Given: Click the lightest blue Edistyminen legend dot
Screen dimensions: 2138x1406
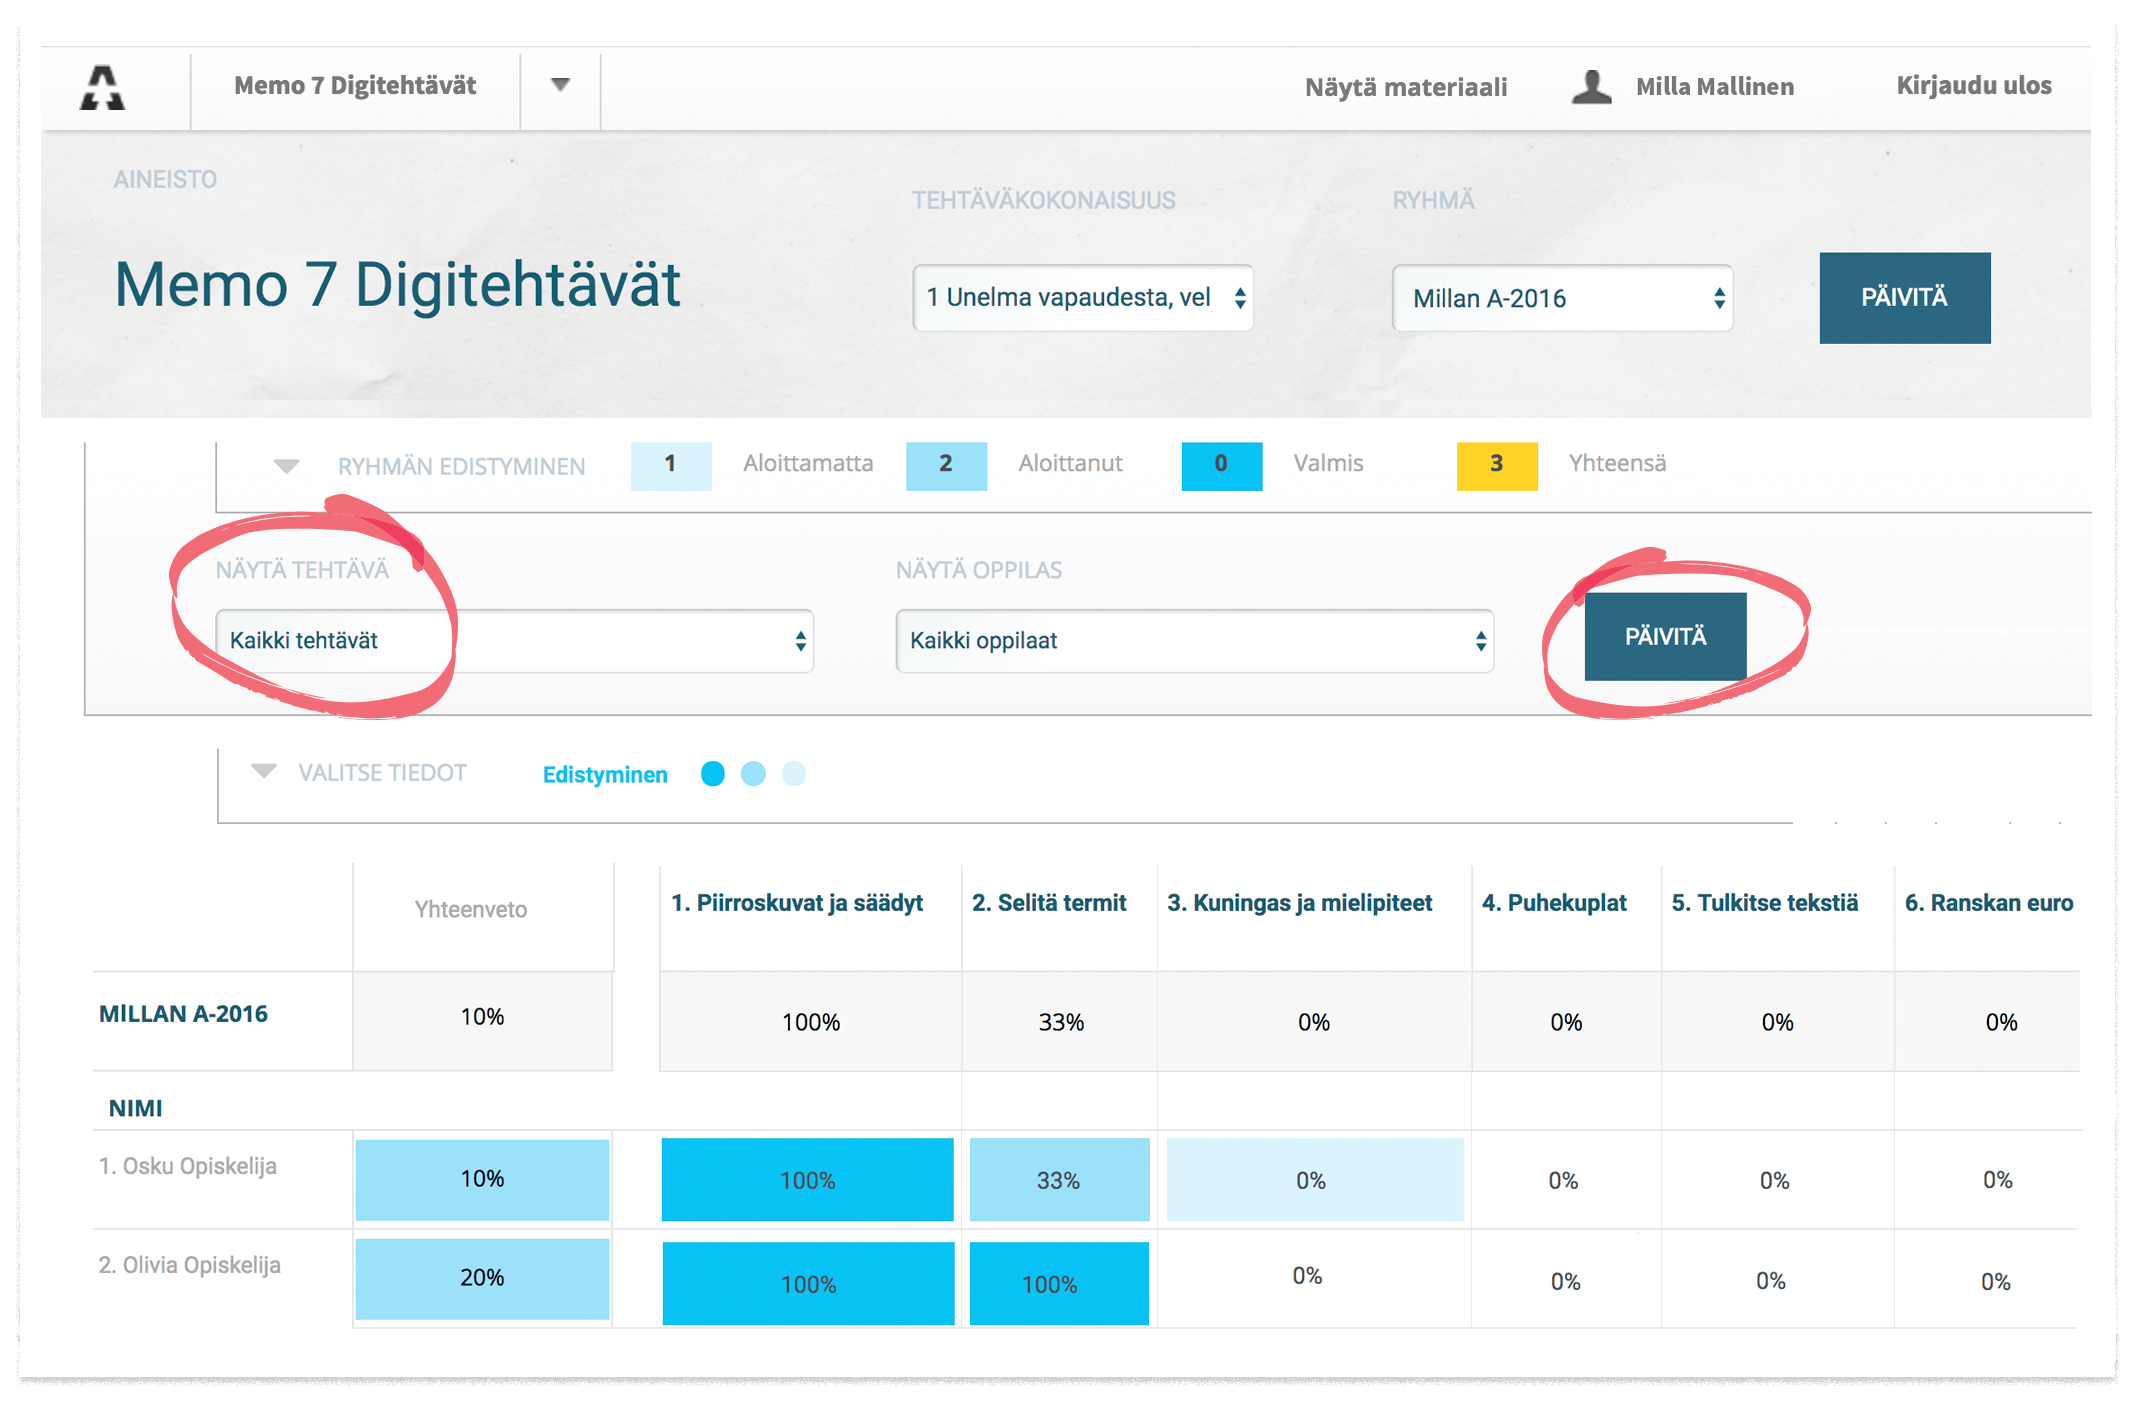Looking at the screenshot, I should [x=793, y=774].
